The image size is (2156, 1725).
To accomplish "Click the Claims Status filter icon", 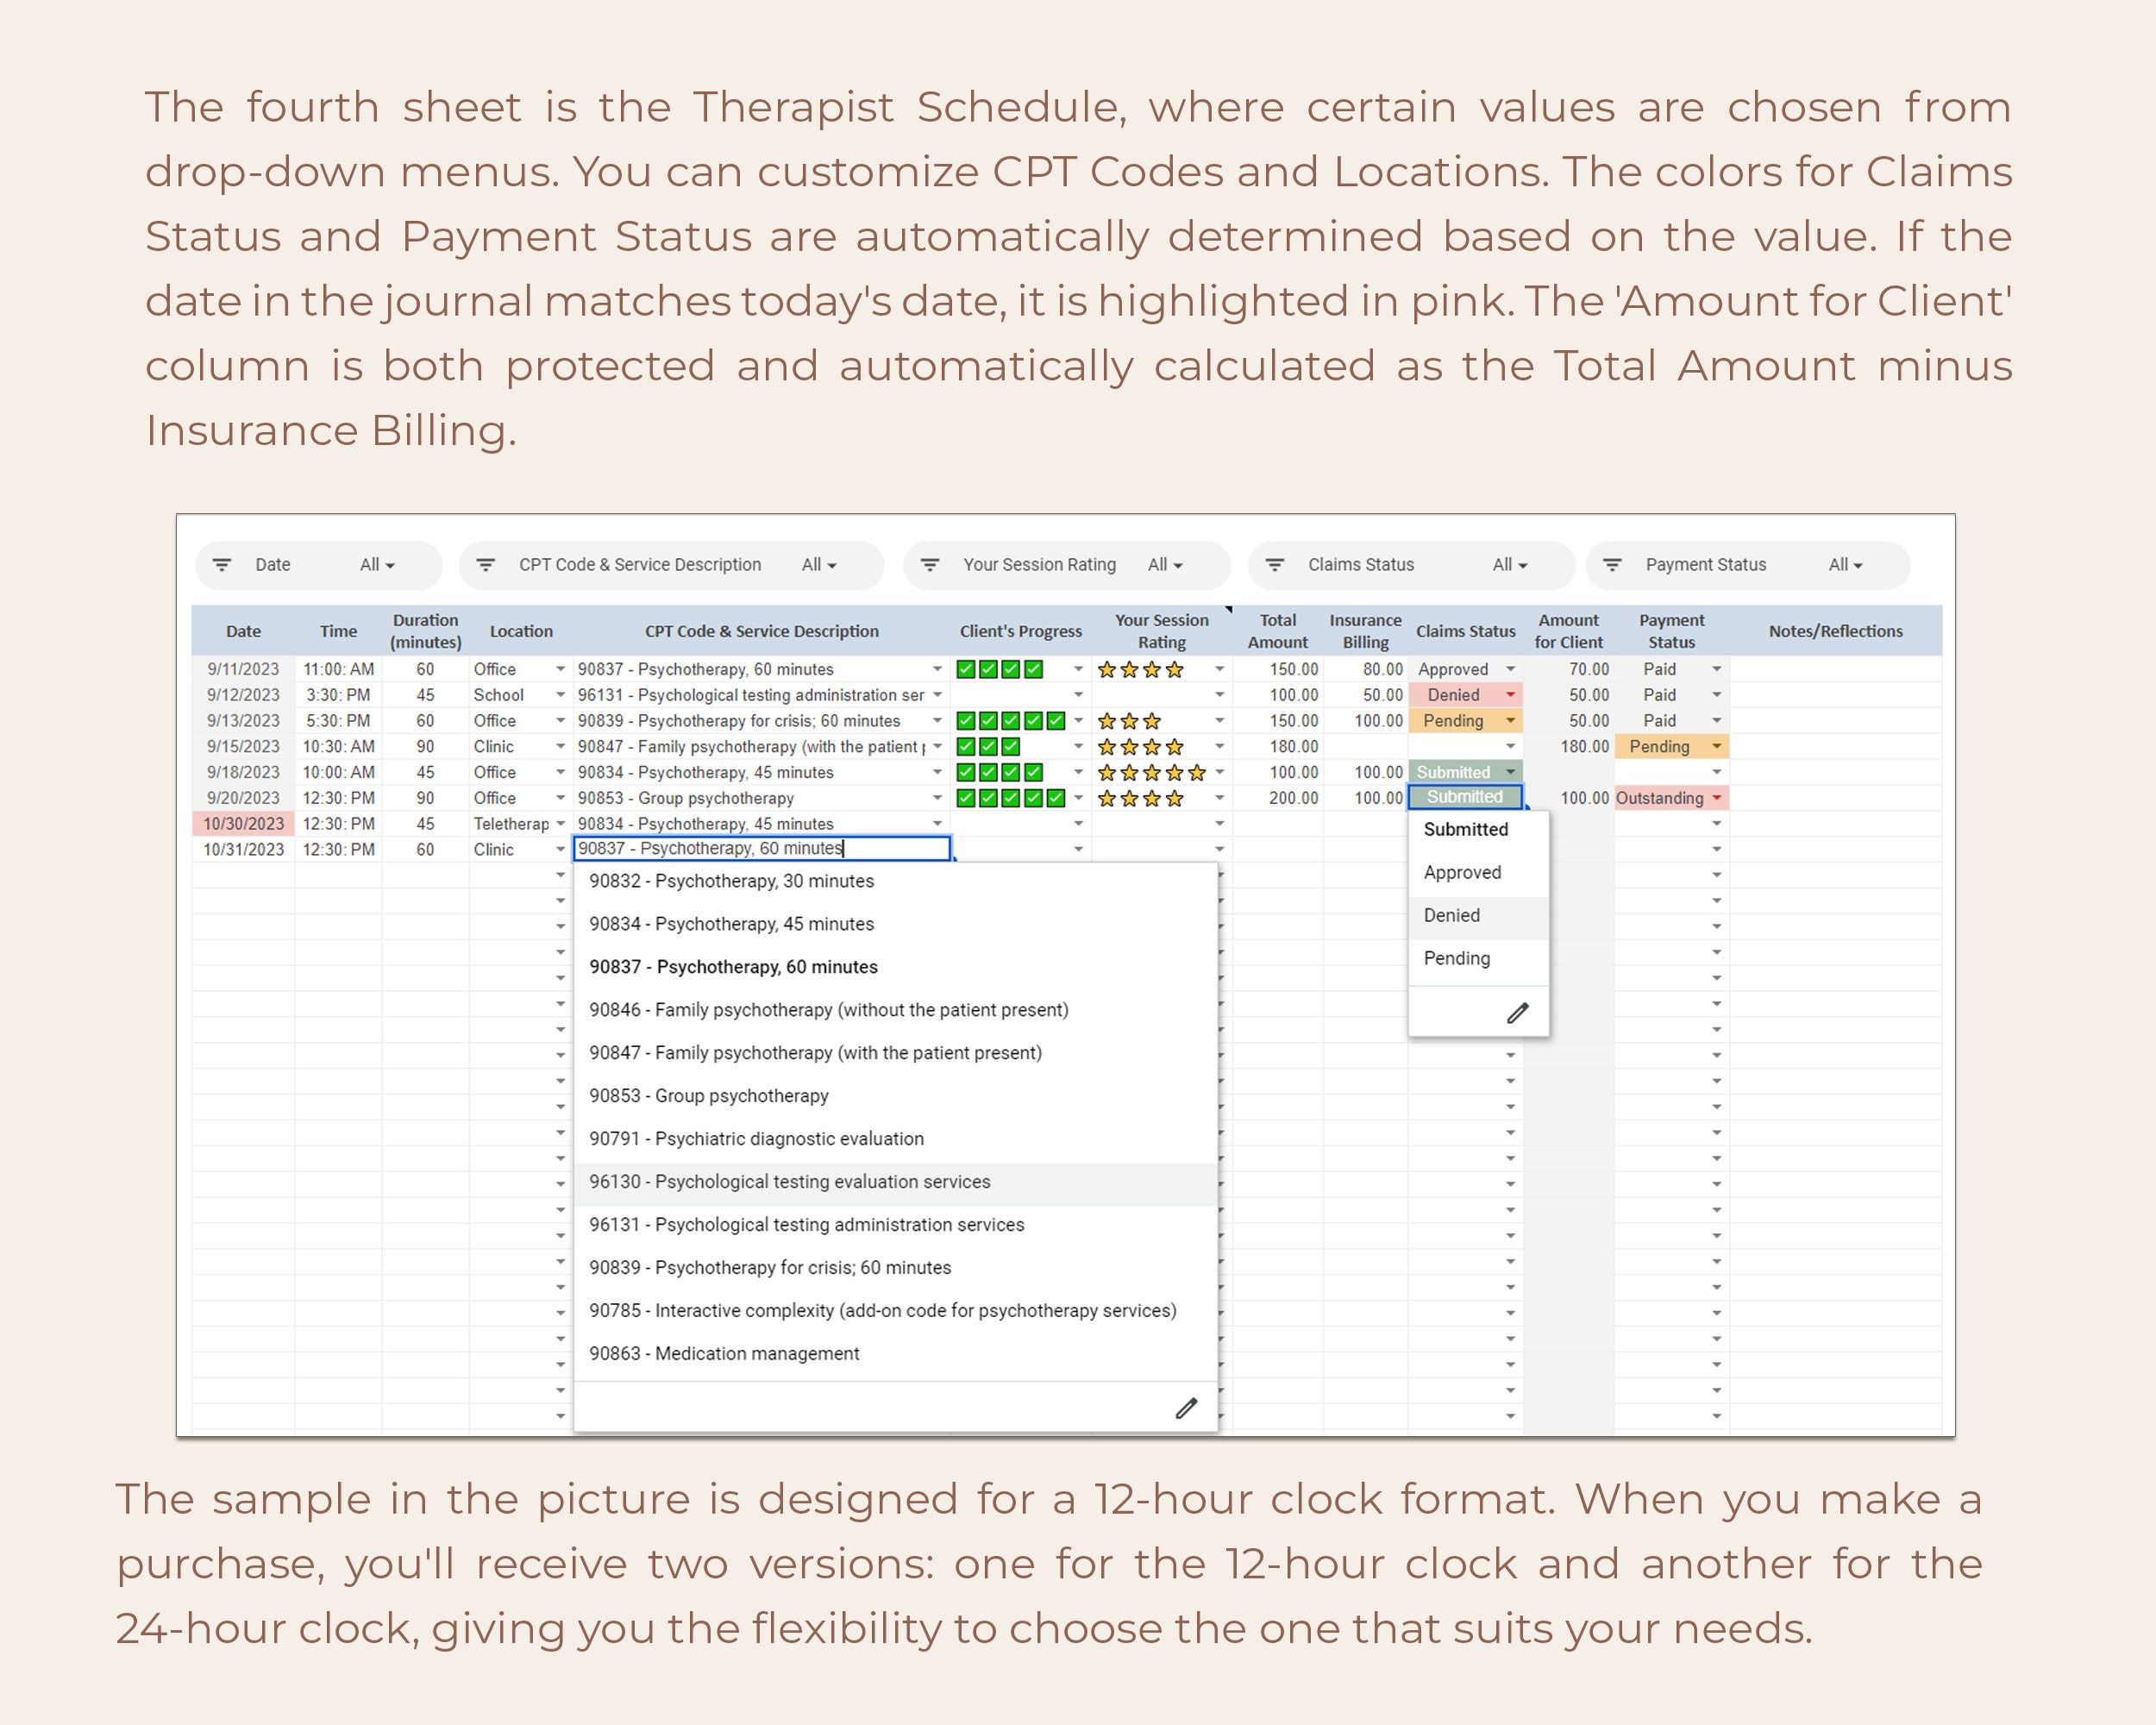I will point(1276,565).
